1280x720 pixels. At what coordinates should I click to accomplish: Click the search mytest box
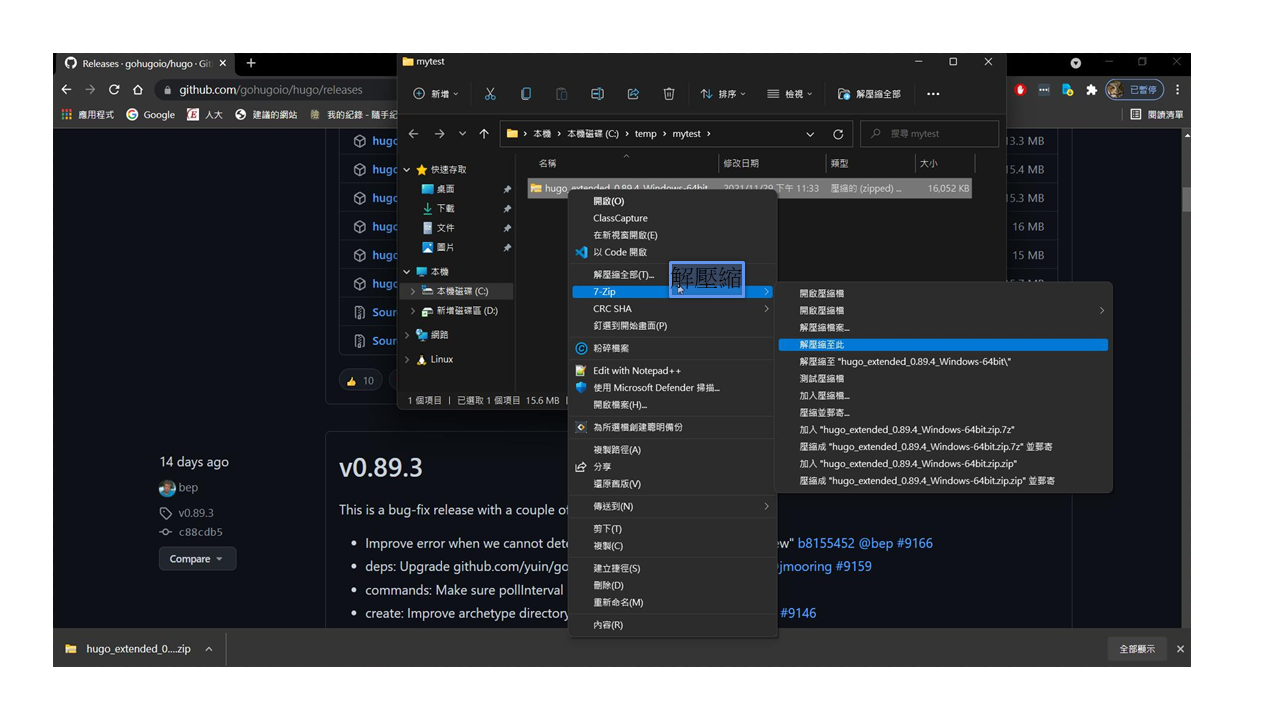pyautogui.click(x=929, y=134)
